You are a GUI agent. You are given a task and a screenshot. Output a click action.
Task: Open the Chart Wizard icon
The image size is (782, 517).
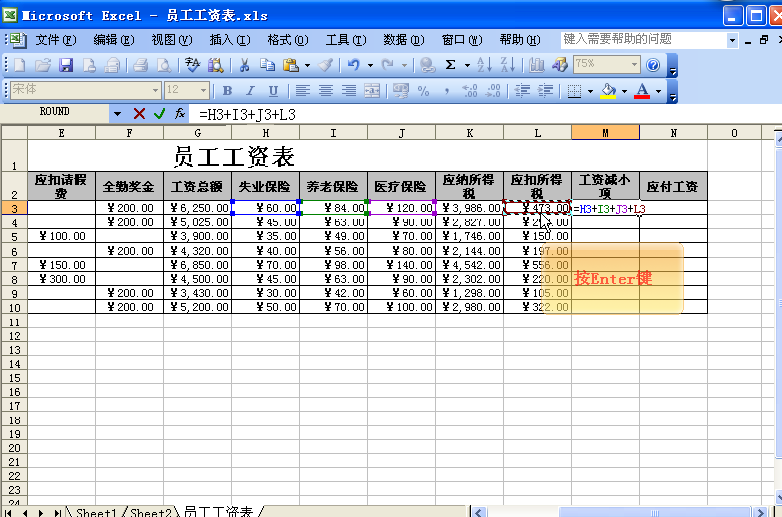tap(536, 65)
